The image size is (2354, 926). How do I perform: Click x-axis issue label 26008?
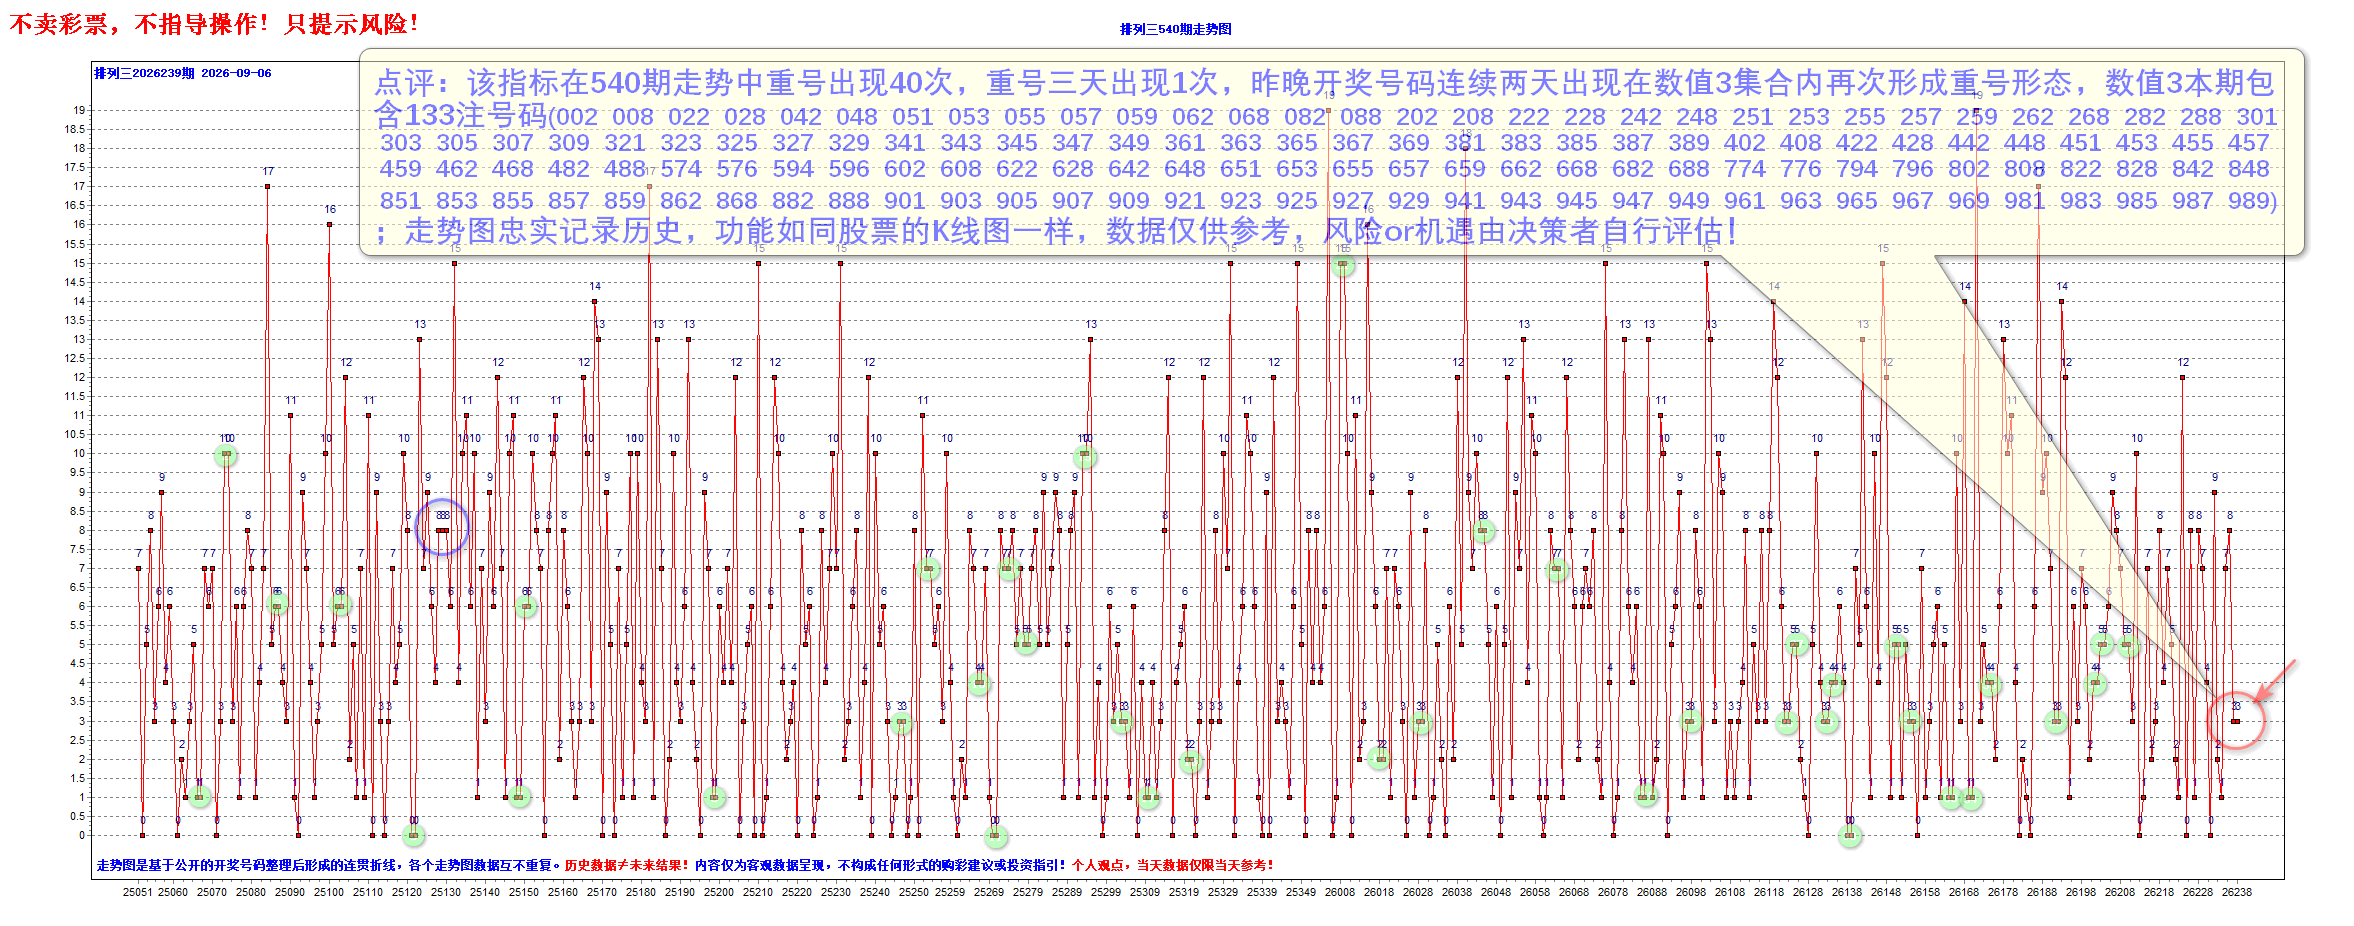click(1340, 892)
